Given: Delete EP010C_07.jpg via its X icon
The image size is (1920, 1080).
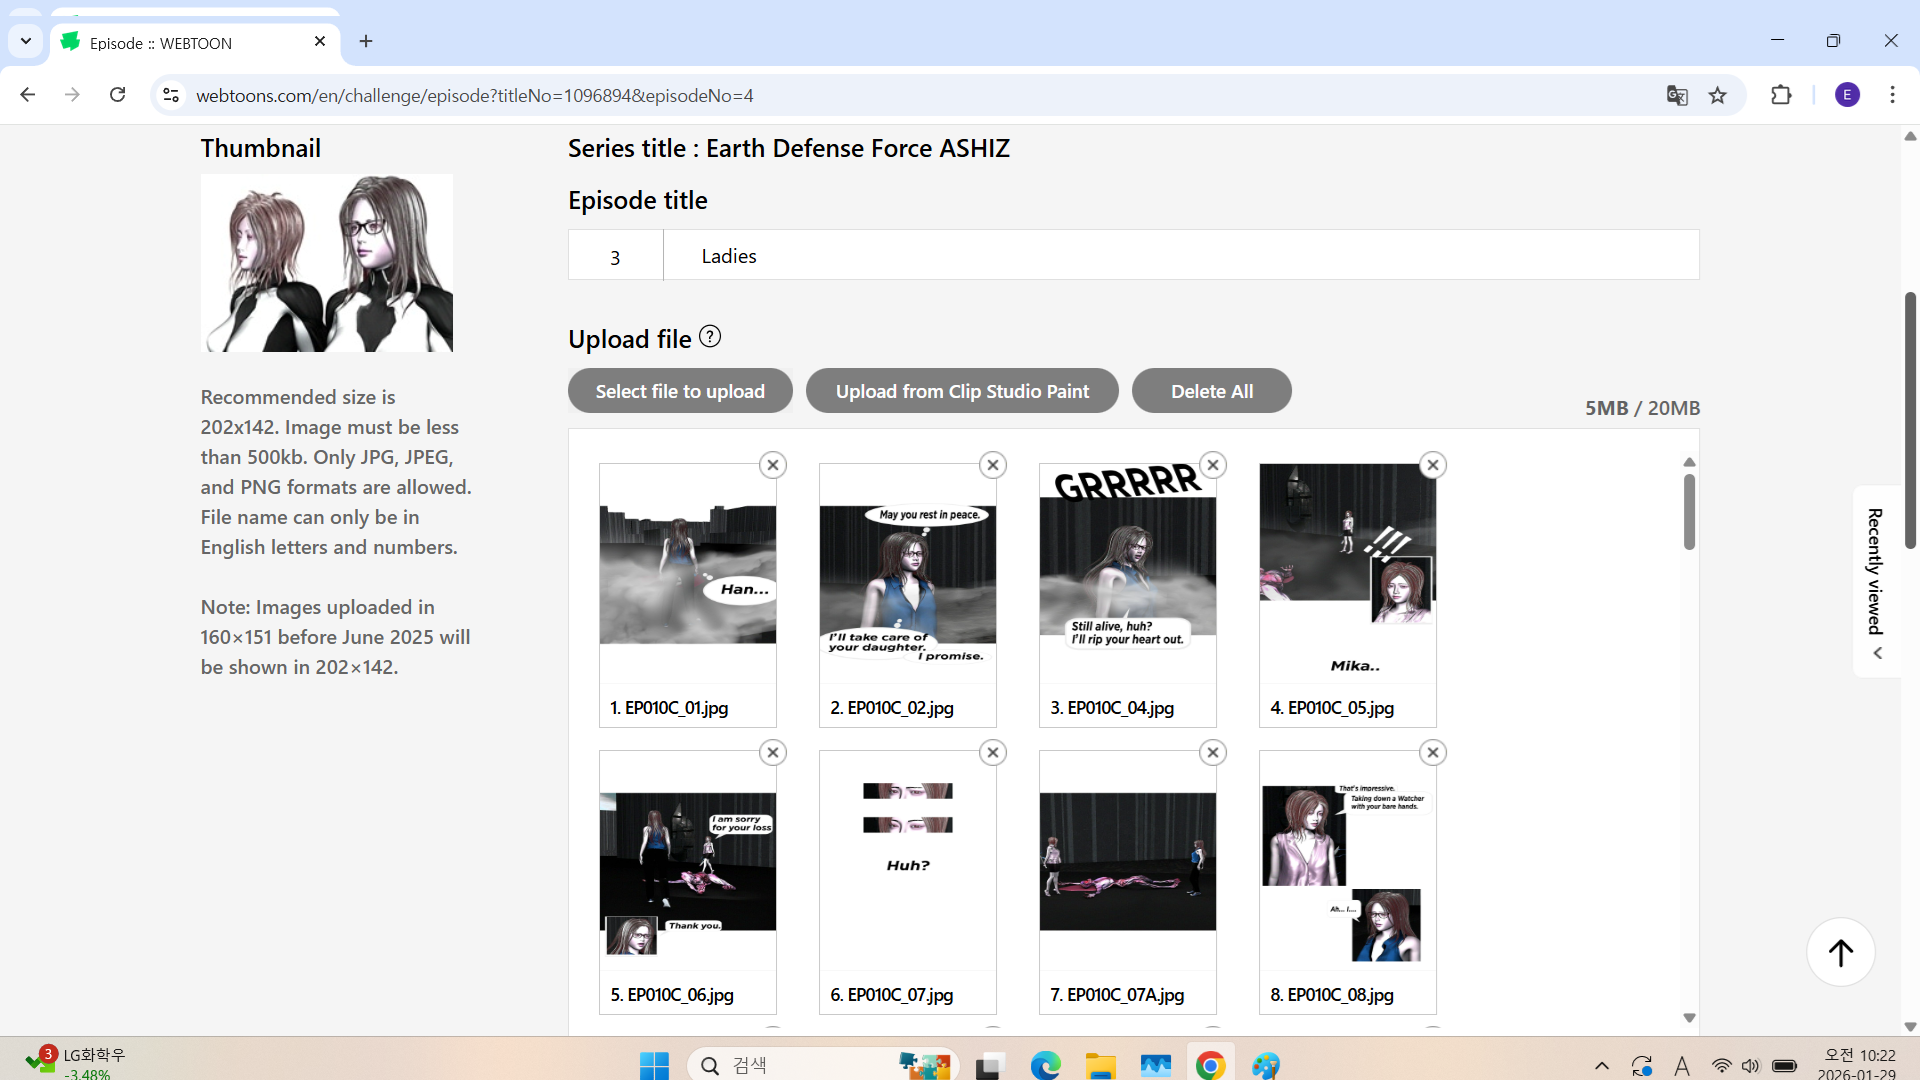Looking at the screenshot, I should point(992,753).
